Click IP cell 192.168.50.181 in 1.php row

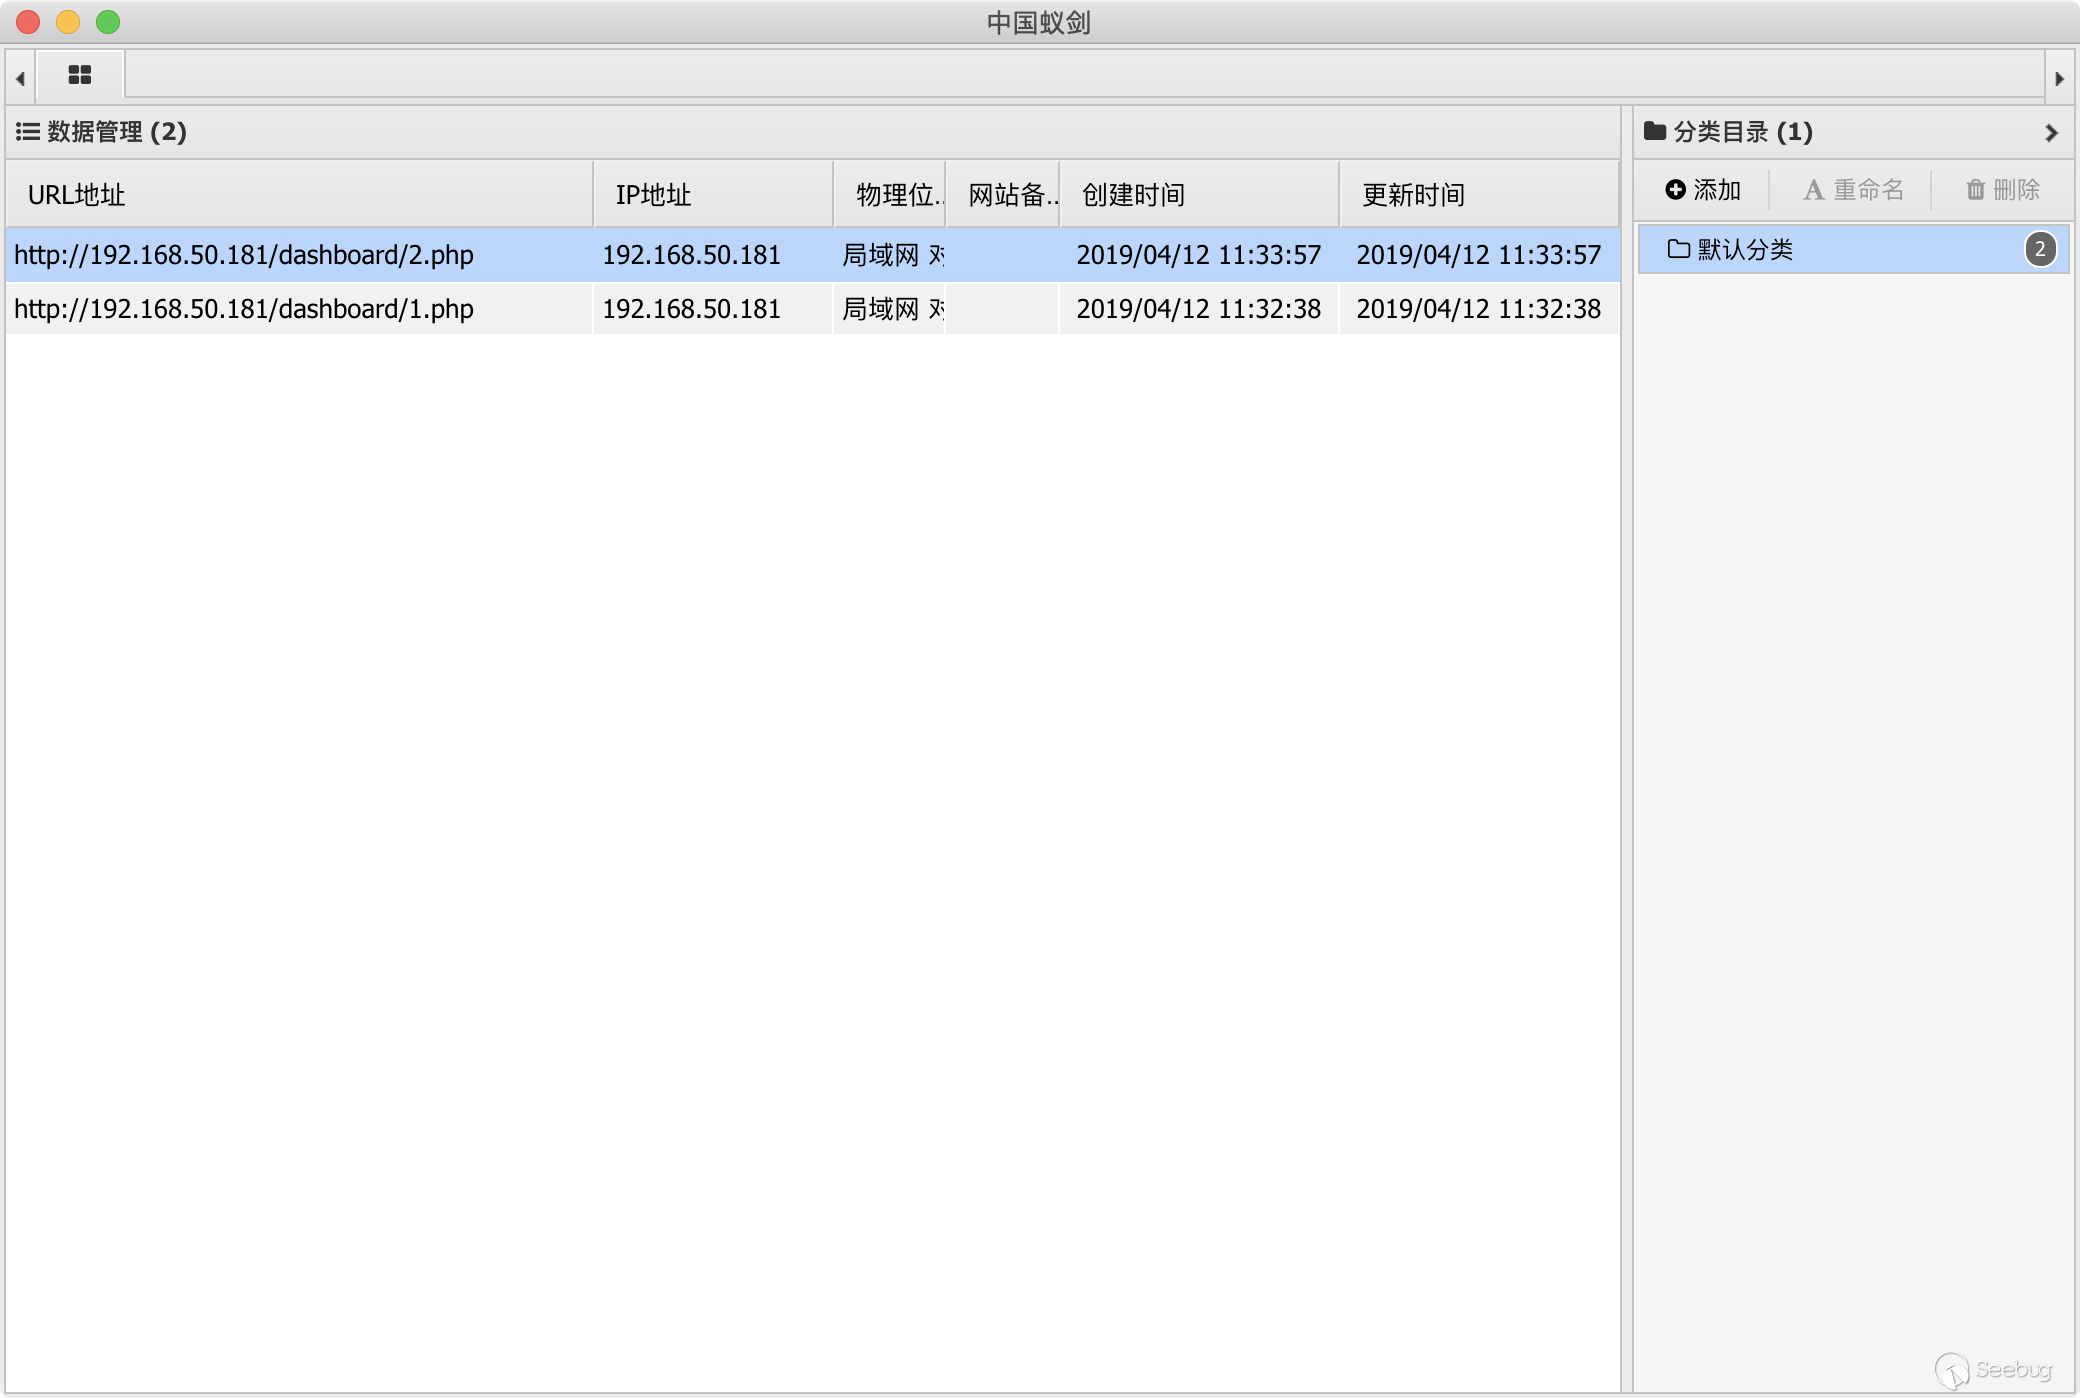(713, 309)
